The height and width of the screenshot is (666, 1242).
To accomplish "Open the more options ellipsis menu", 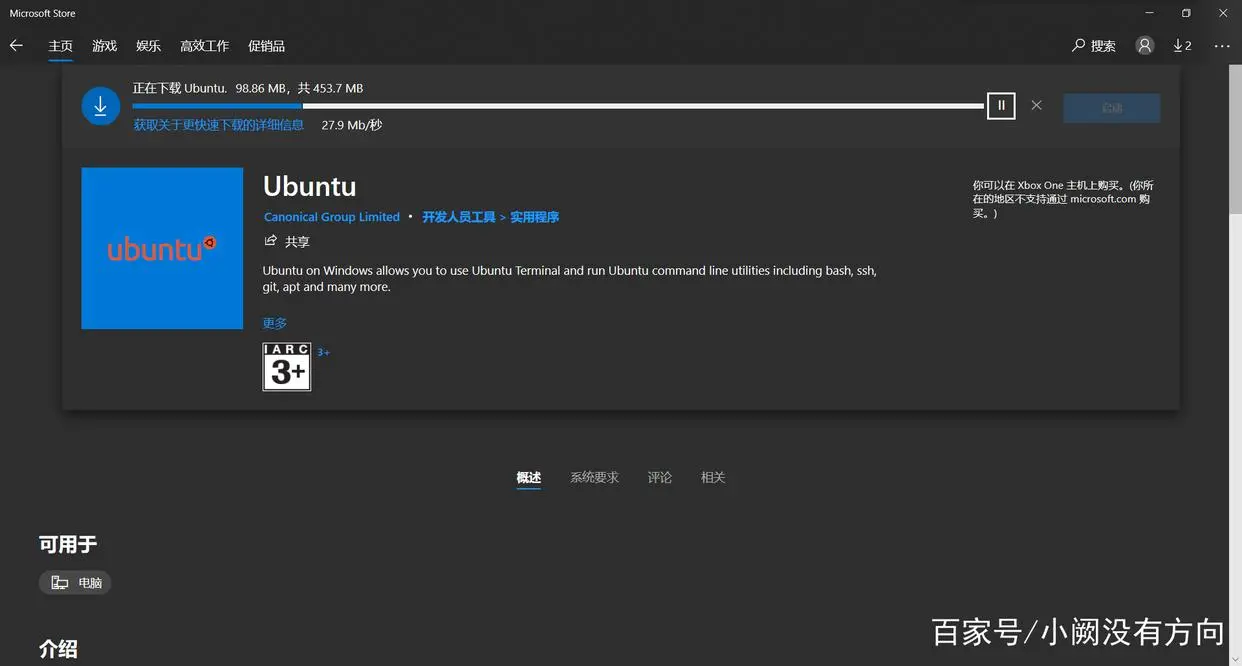I will point(1222,46).
